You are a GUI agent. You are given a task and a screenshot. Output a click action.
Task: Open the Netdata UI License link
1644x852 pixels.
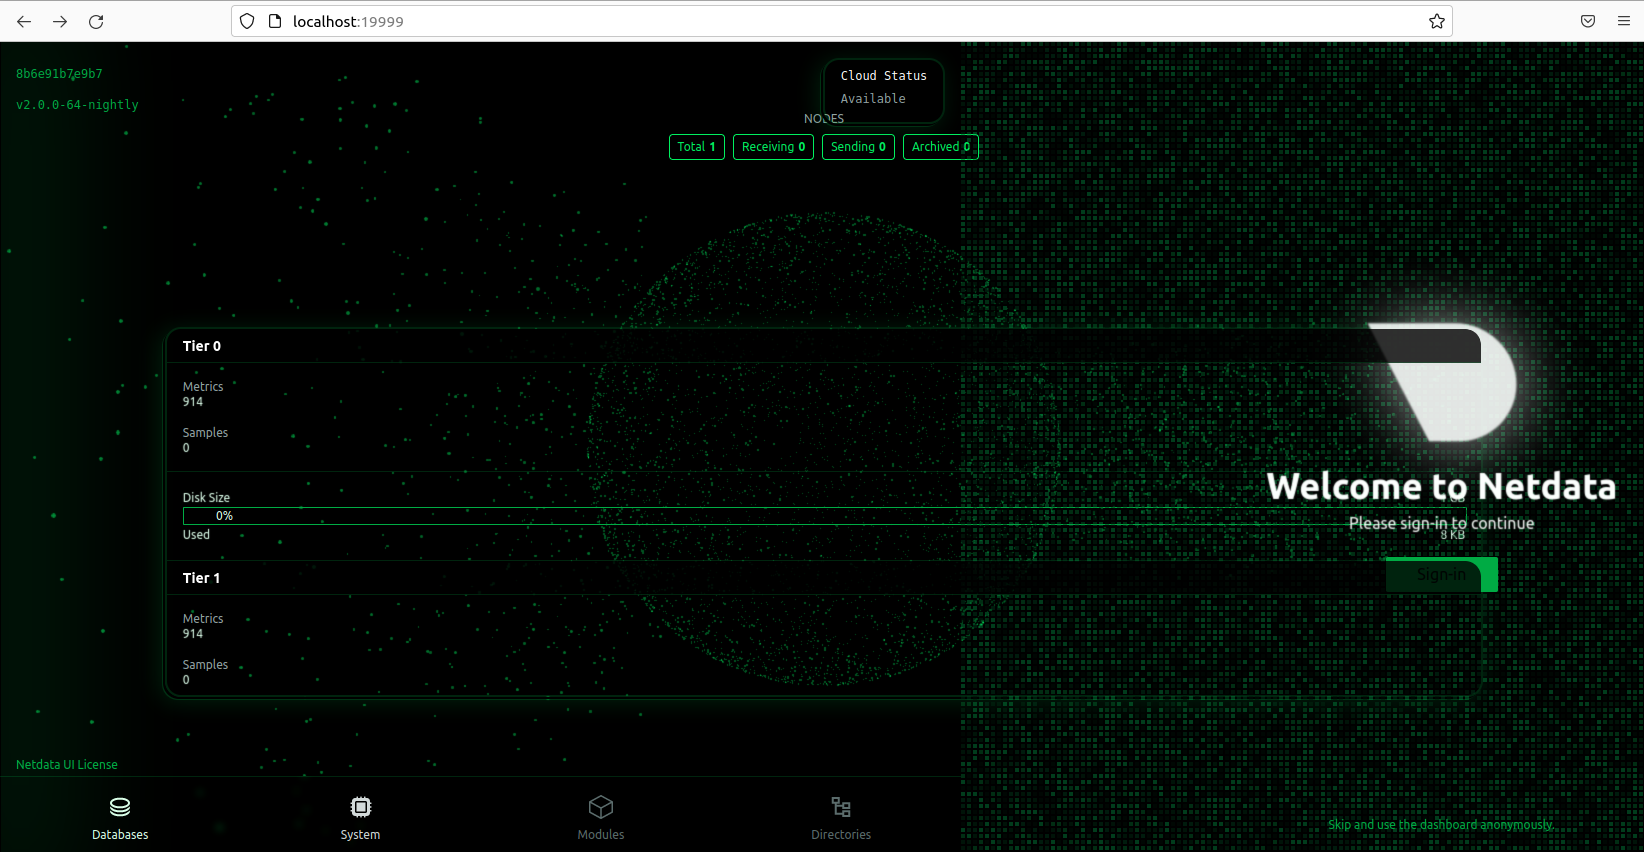pyautogui.click(x=67, y=765)
